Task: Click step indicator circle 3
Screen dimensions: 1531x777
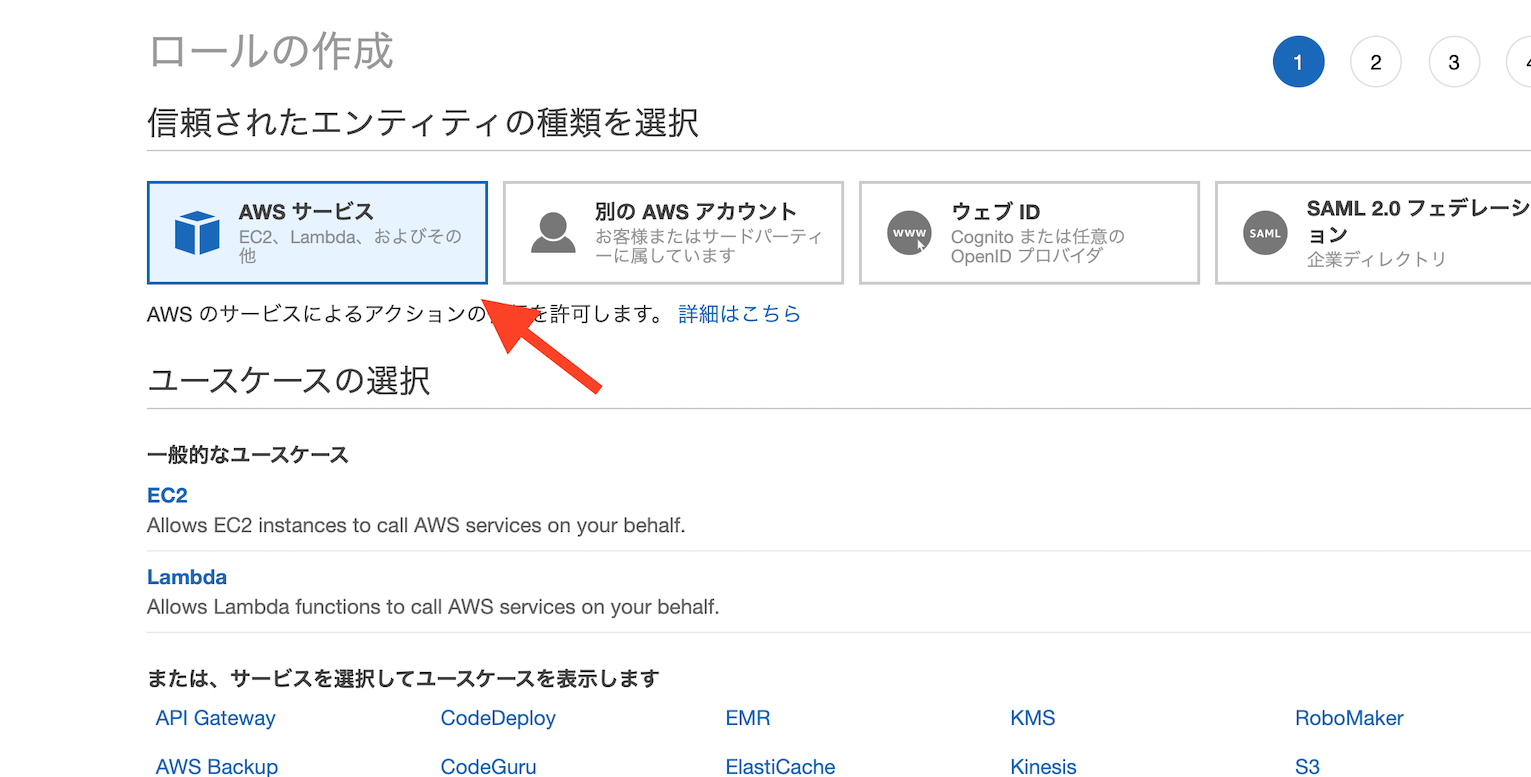Action: [x=1454, y=61]
